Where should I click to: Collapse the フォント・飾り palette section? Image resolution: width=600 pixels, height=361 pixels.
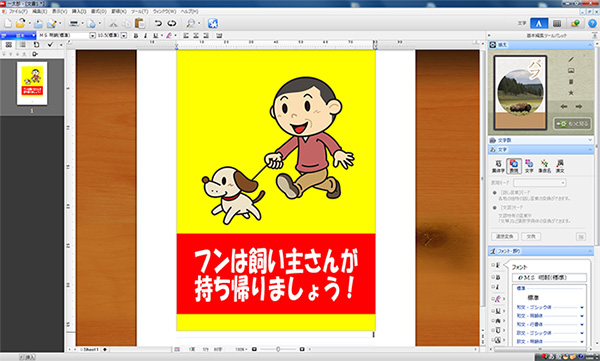tap(541, 251)
